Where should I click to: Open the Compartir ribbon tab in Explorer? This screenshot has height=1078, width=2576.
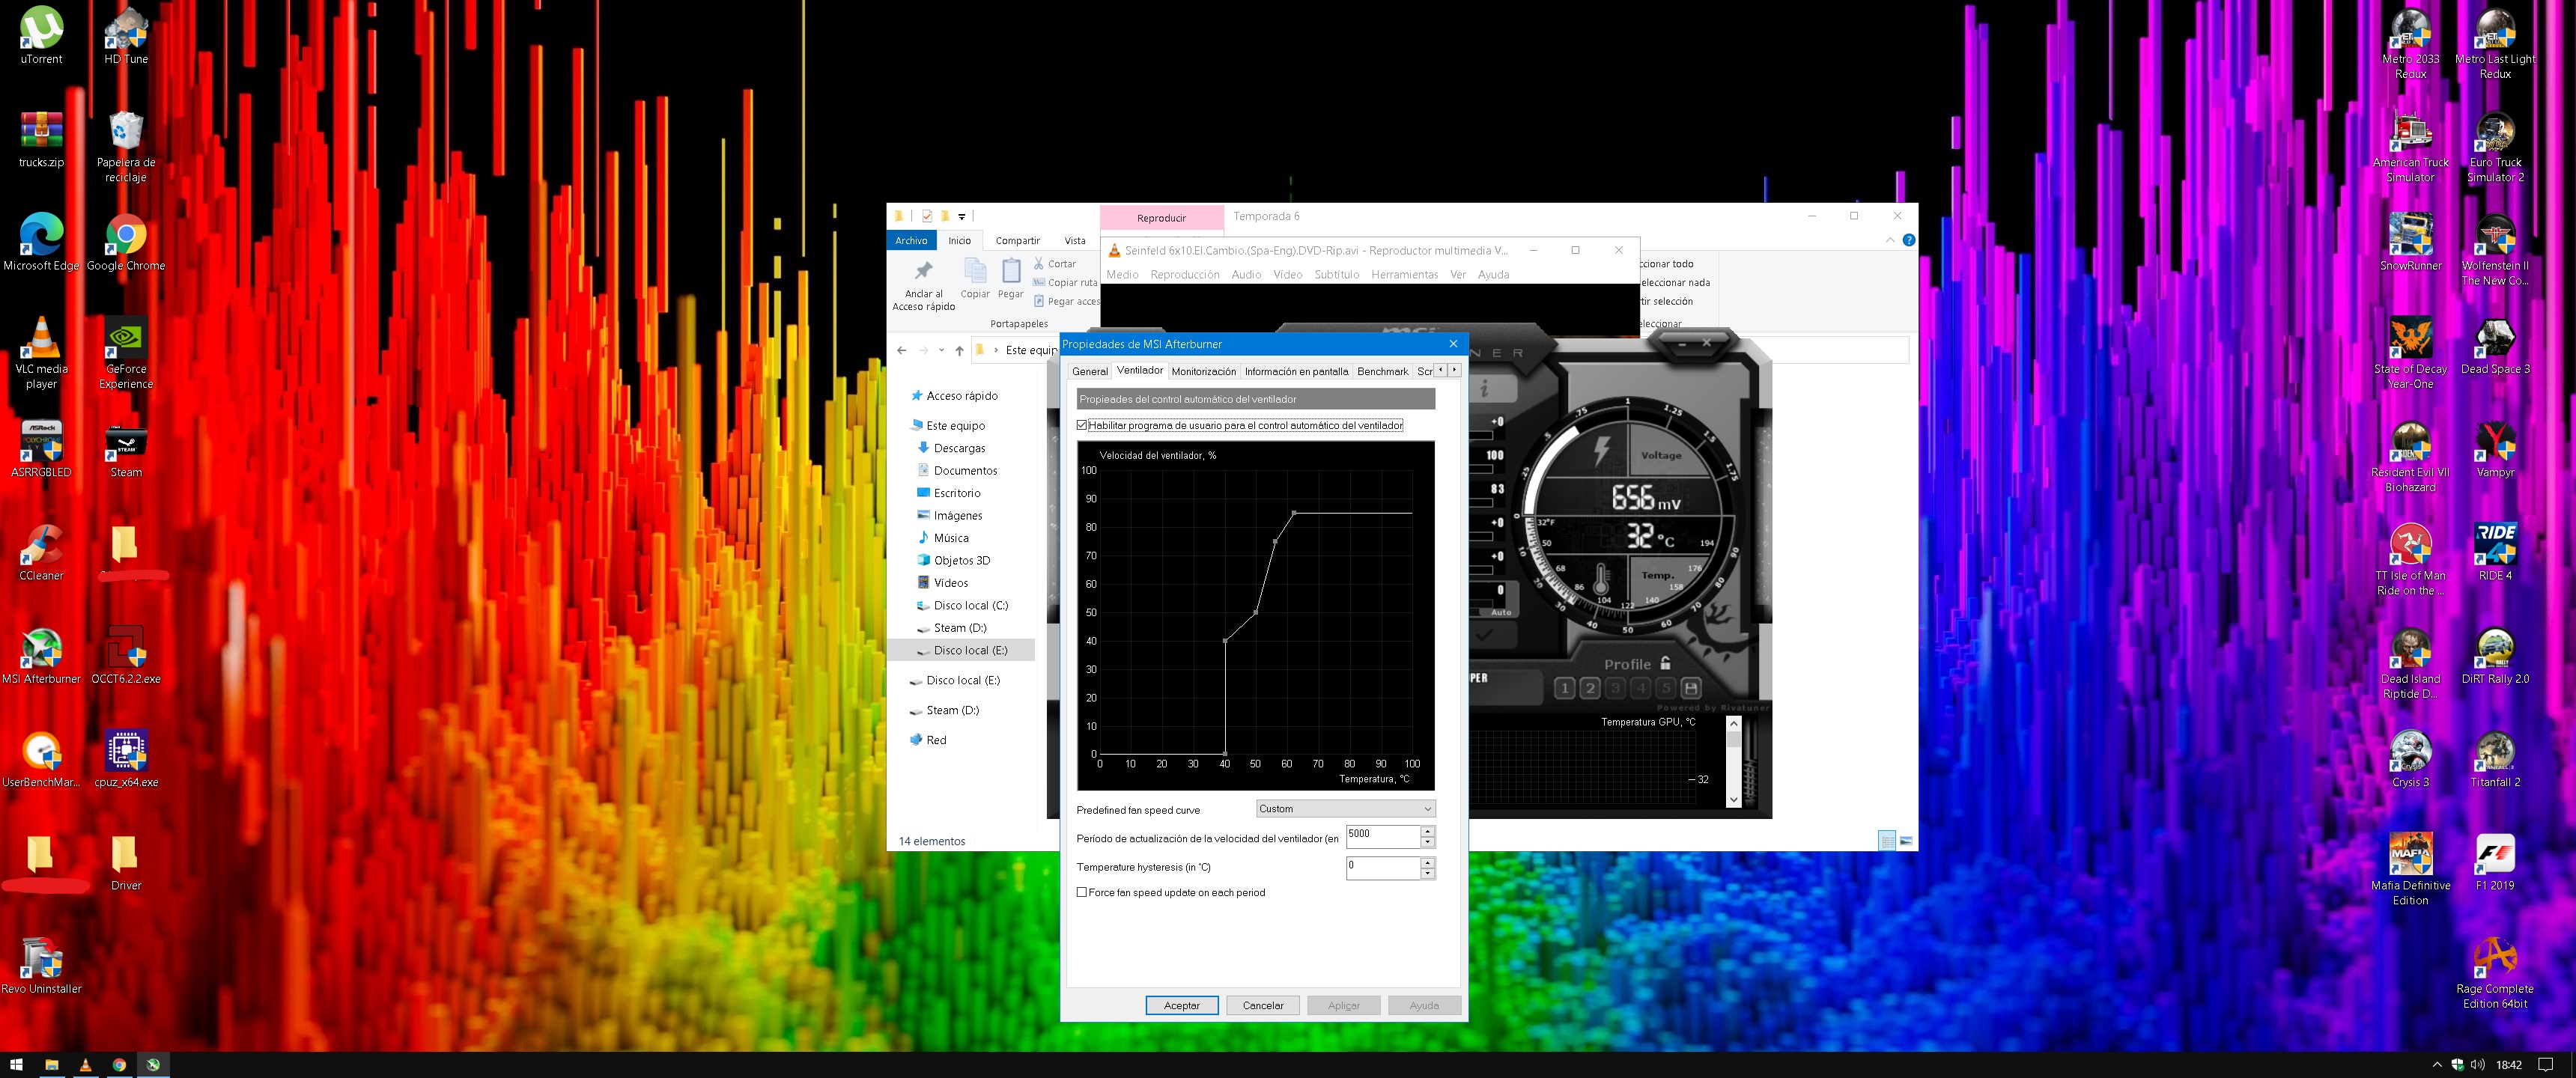1017,240
